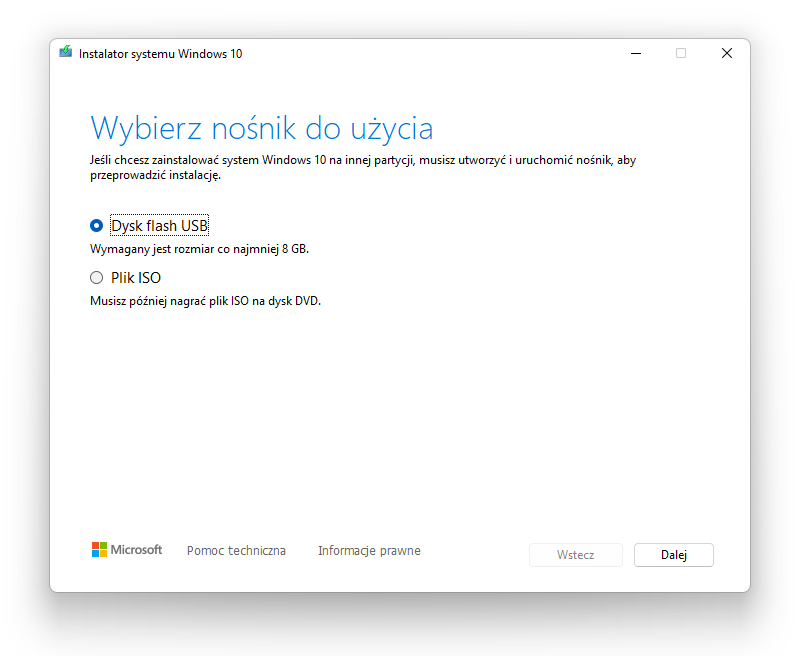Open the Pomoc techniczna link
The height and width of the screenshot is (656, 795).
[236, 551]
